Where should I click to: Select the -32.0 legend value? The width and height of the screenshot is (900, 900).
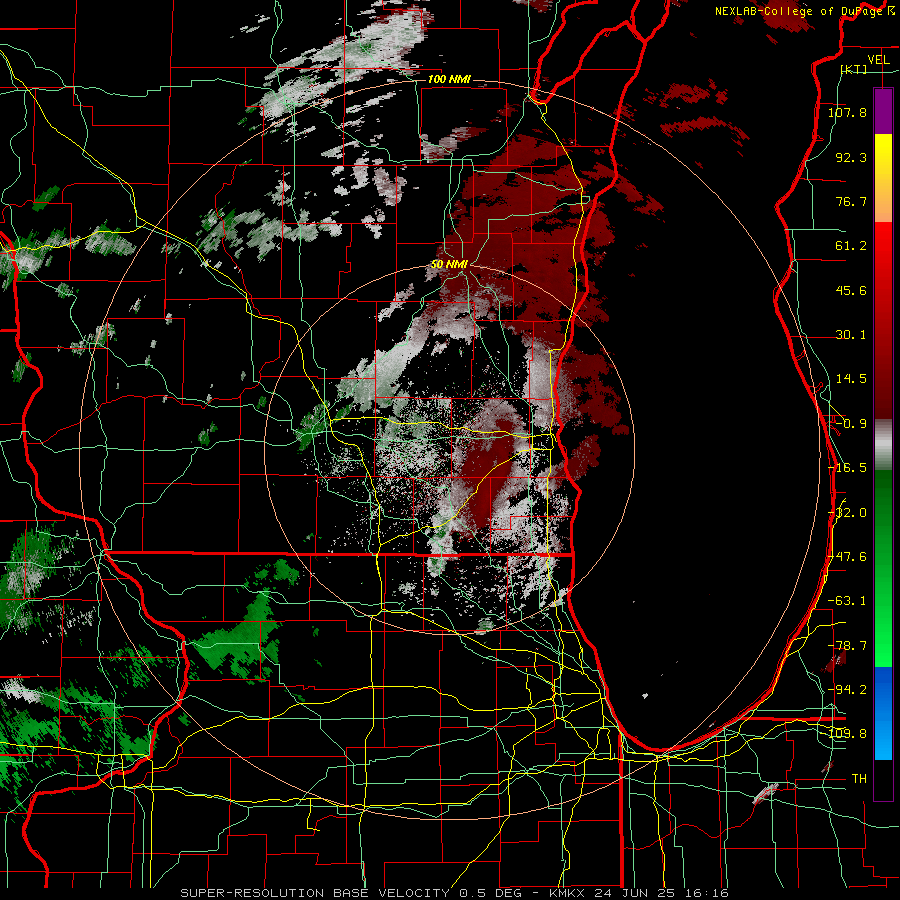click(847, 513)
